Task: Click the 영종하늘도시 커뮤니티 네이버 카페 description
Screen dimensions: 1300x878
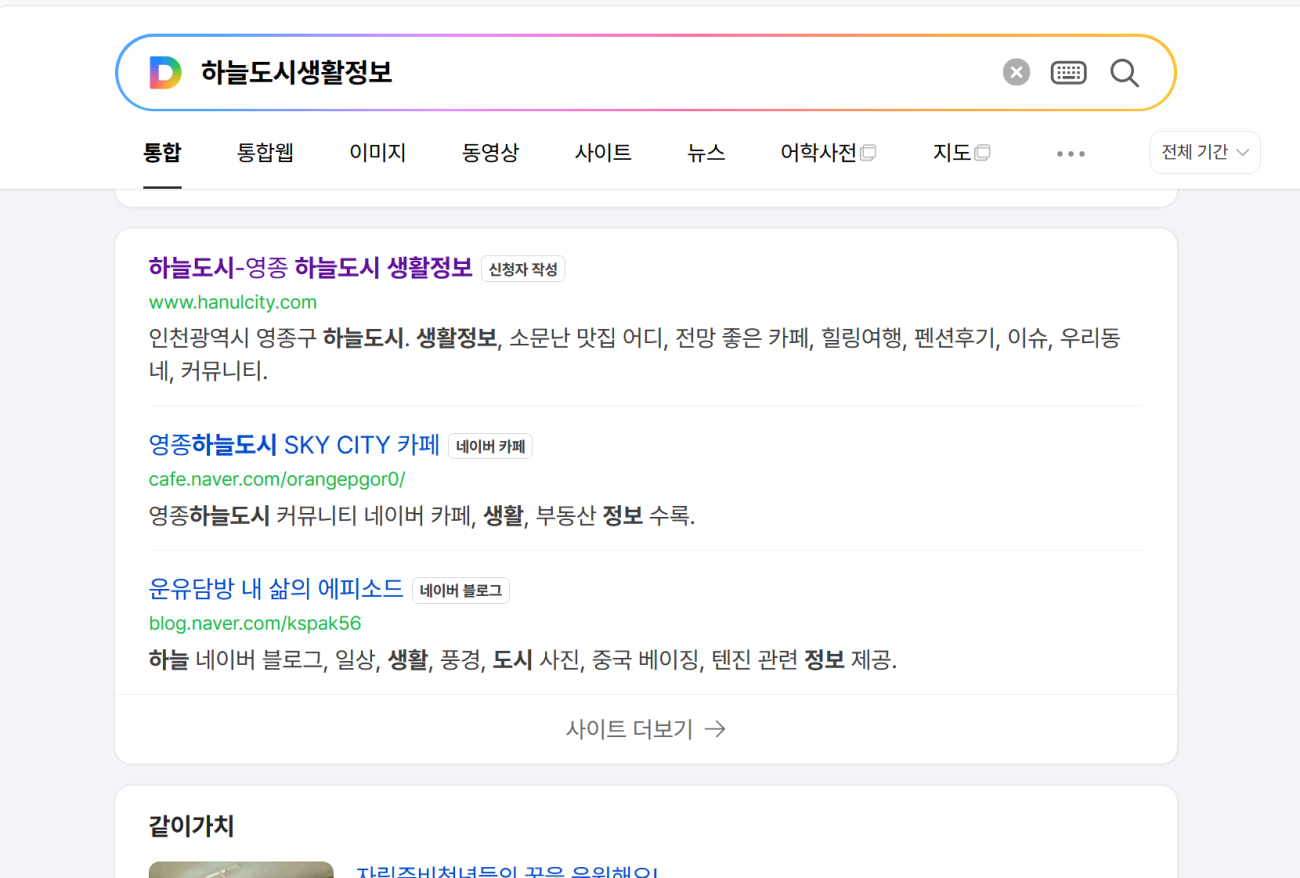Action: click(x=422, y=516)
